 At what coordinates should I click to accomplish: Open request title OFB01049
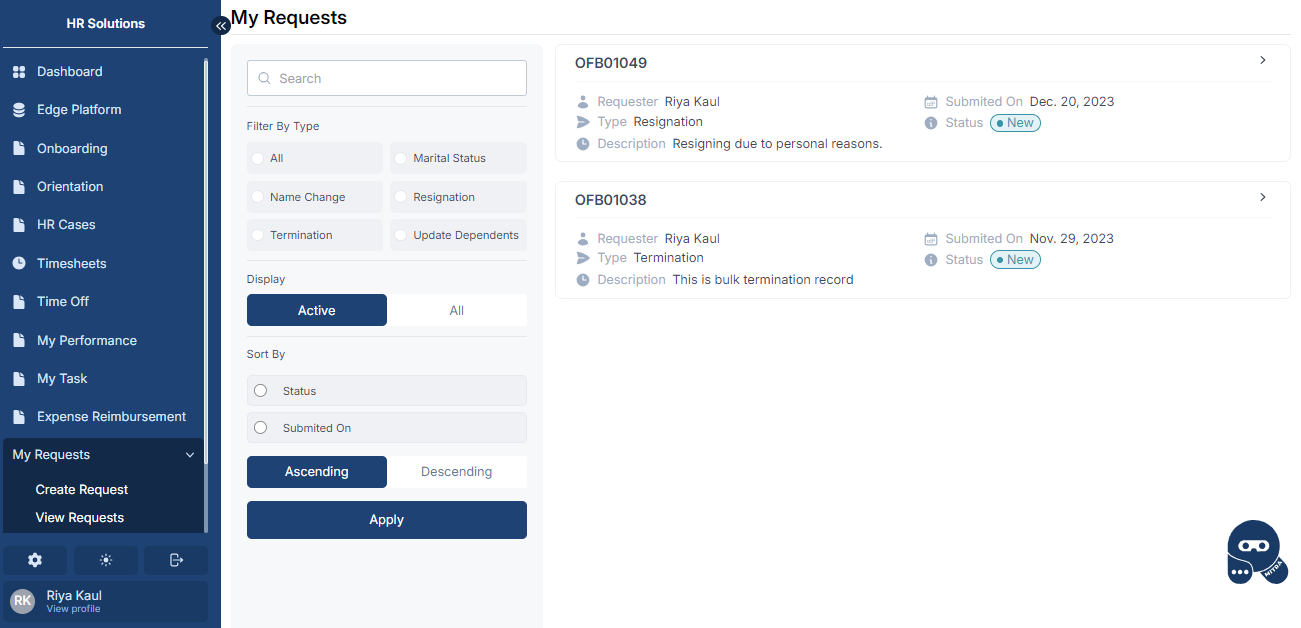pos(611,63)
